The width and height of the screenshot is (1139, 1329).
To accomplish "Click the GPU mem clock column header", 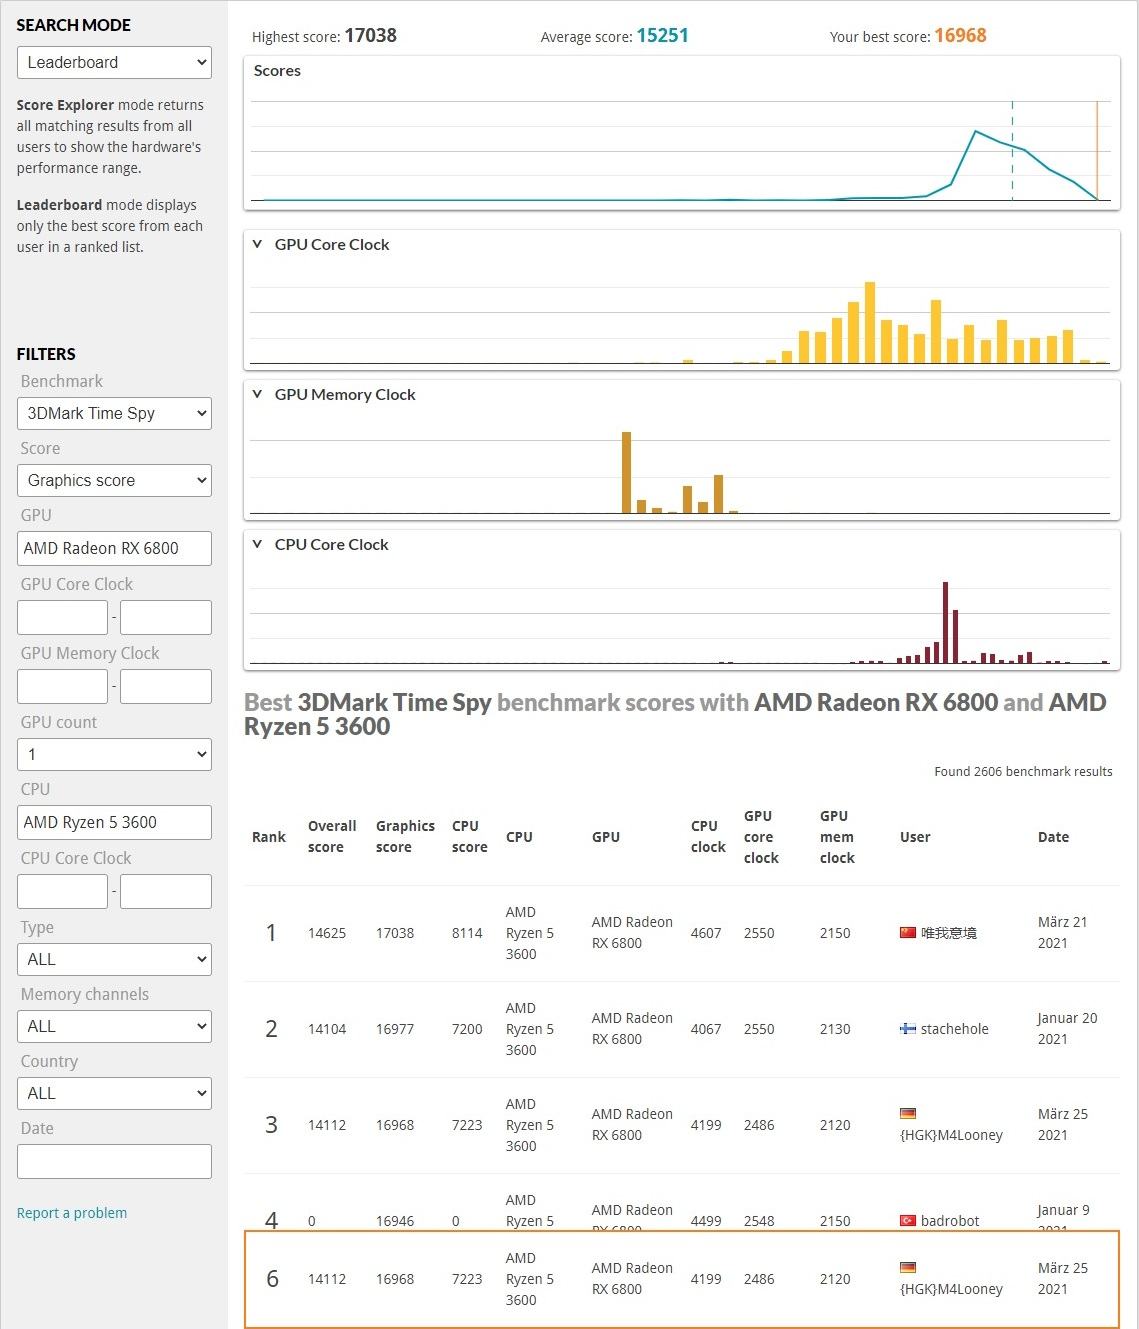I will tap(837, 837).
